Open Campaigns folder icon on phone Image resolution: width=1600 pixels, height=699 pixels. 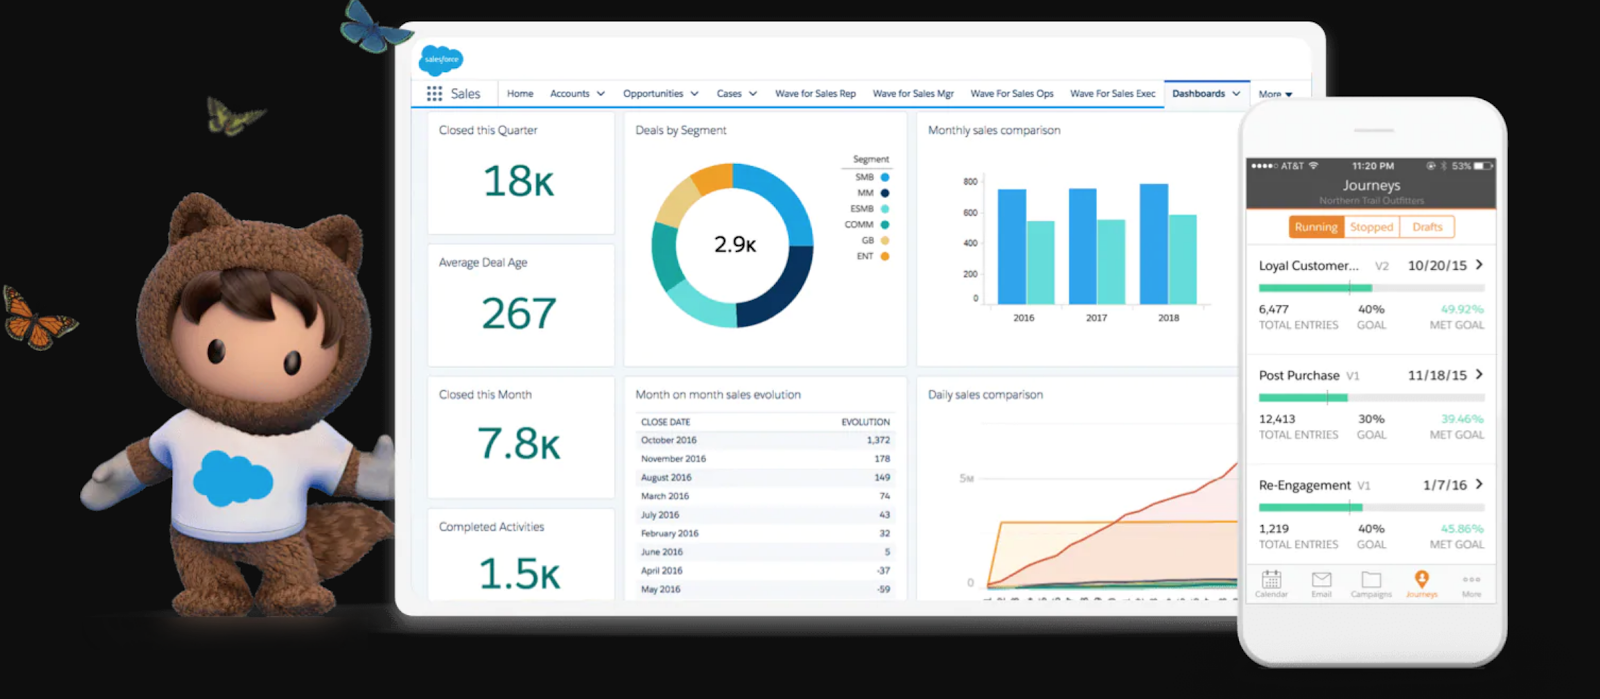1371,579
